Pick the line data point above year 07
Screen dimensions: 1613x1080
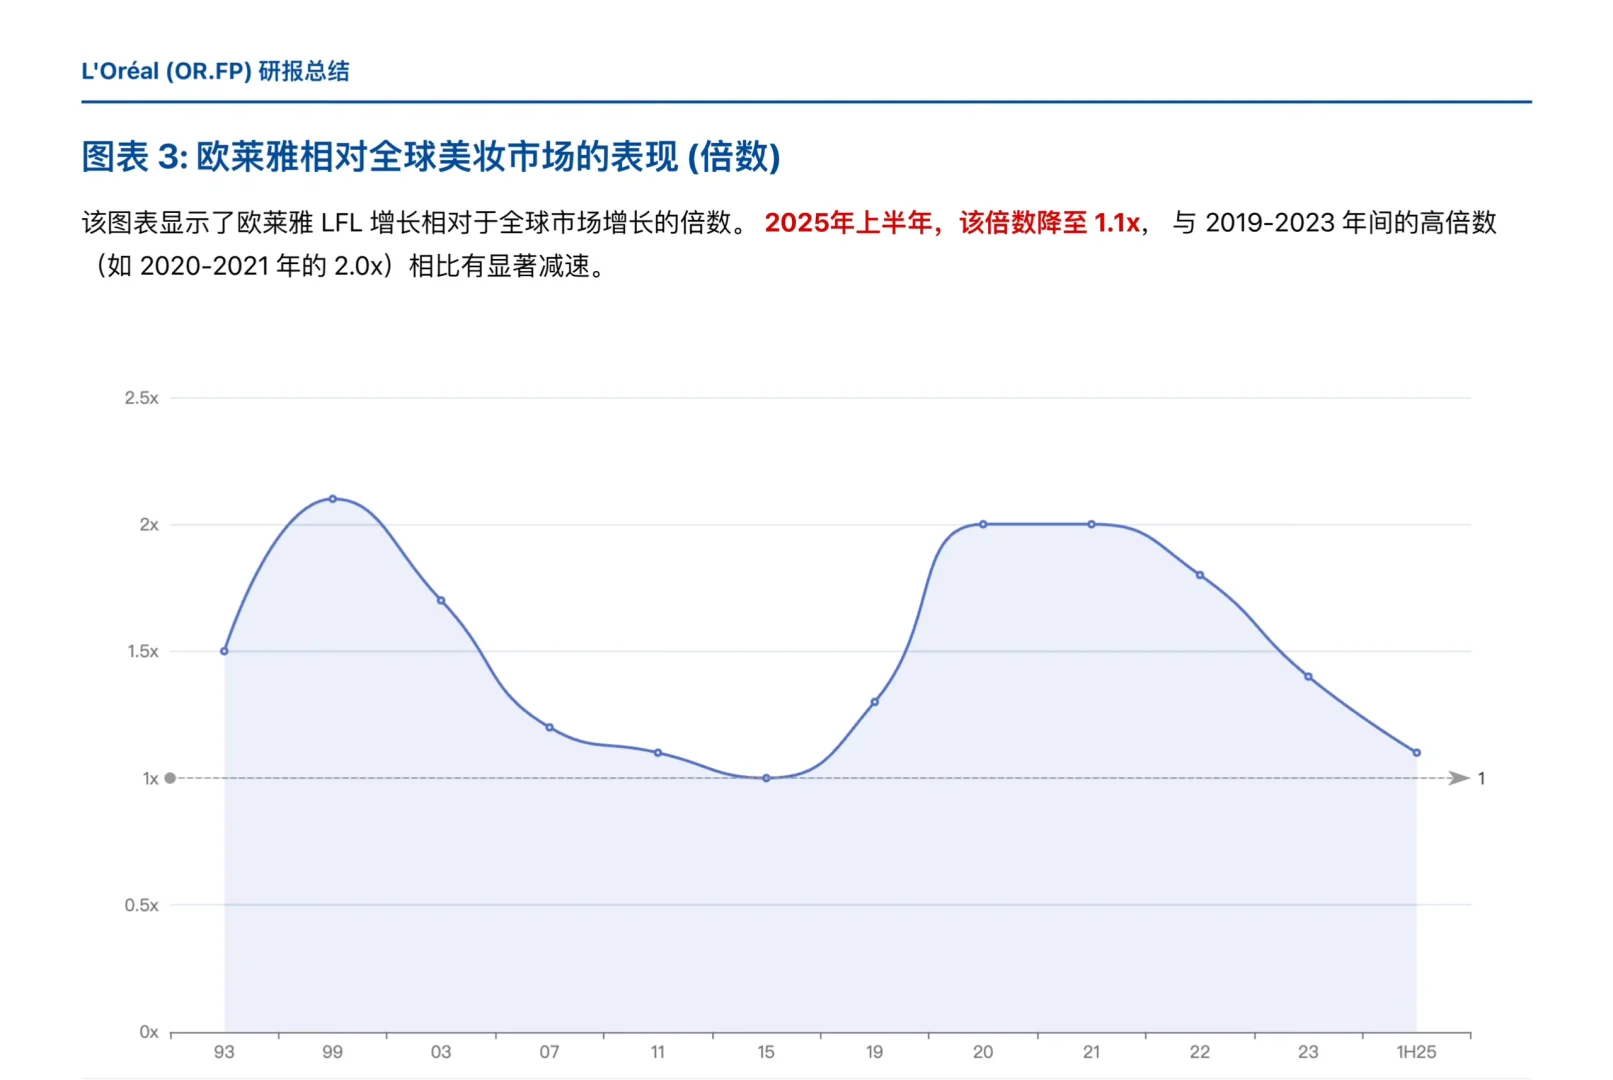coord(549,727)
